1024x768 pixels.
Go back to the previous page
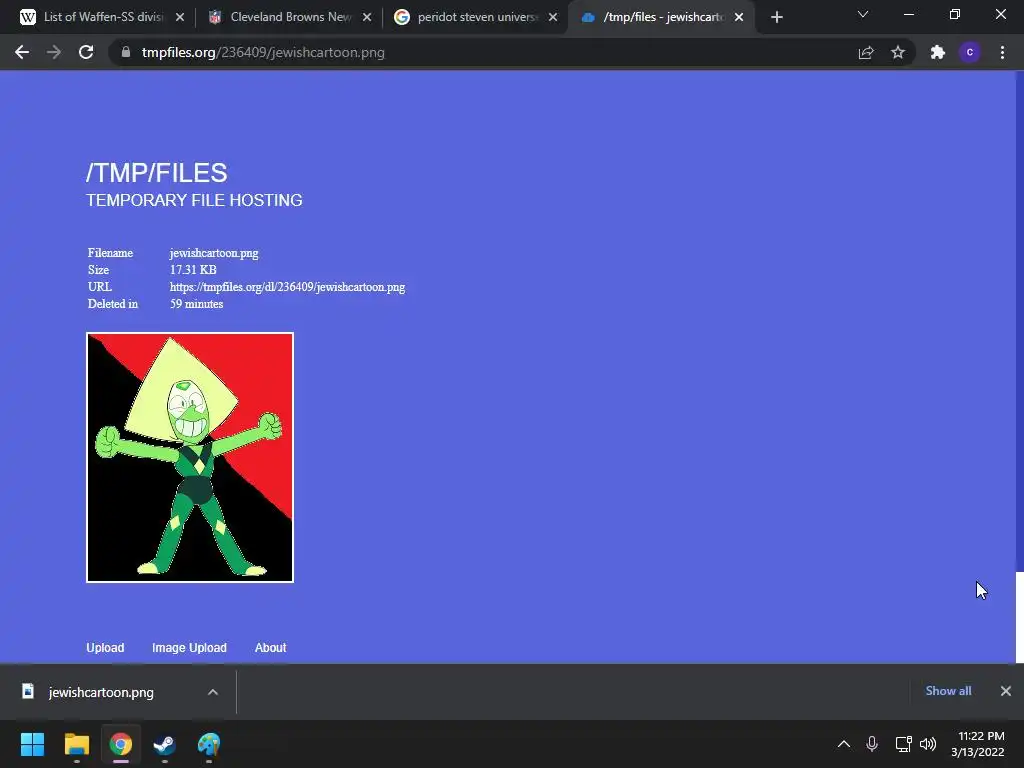22,52
